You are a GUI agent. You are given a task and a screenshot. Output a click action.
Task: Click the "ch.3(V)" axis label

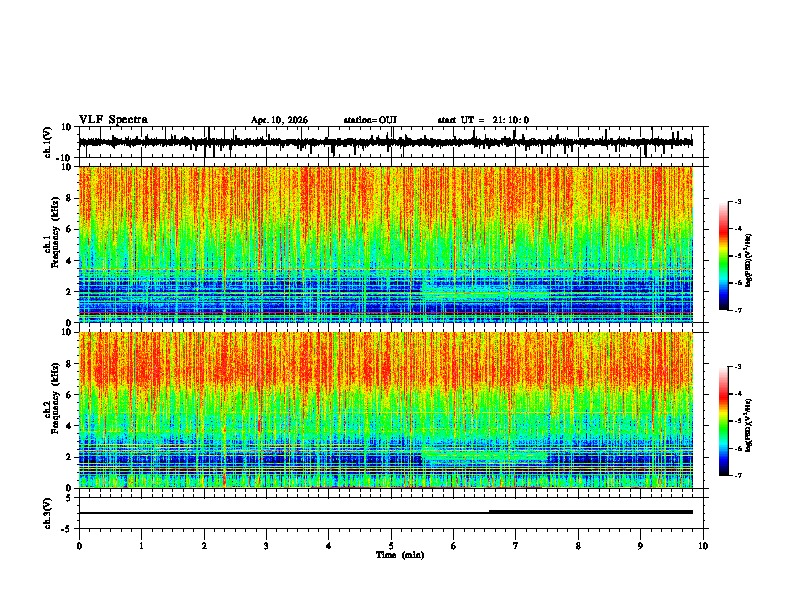pyautogui.click(x=48, y=514)
